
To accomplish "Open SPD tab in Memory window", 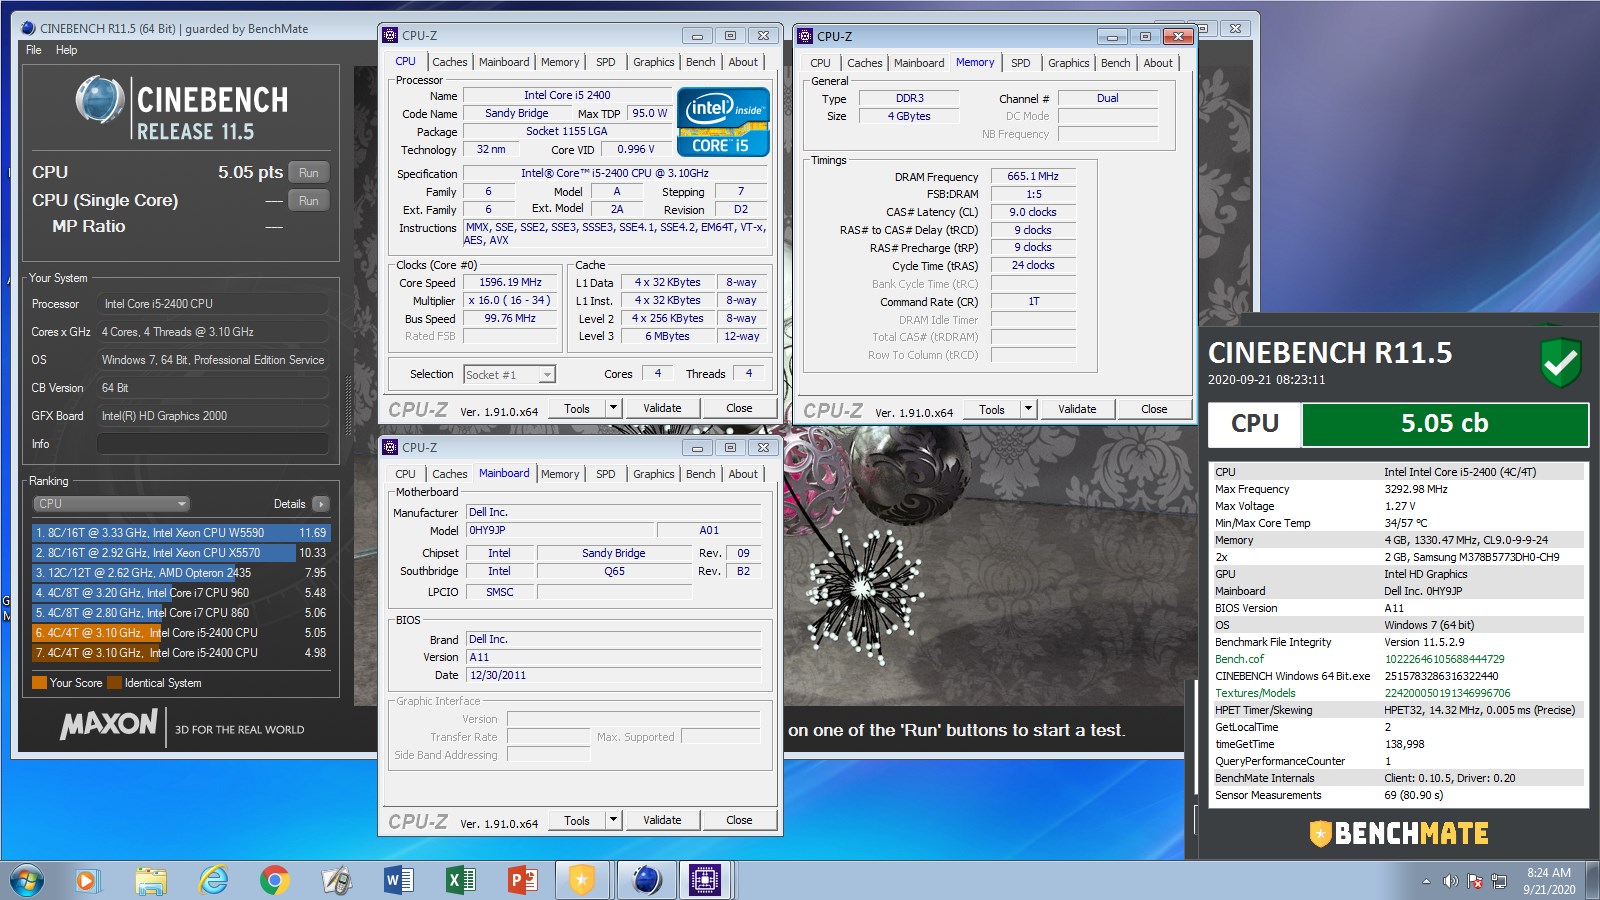I will click(1020, 63).
